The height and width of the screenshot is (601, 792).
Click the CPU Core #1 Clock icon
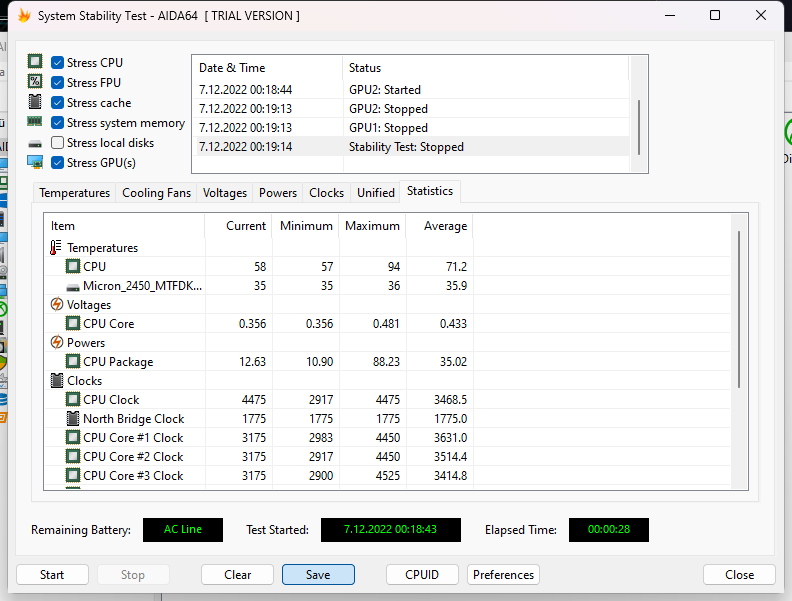(x=73, y=437)
